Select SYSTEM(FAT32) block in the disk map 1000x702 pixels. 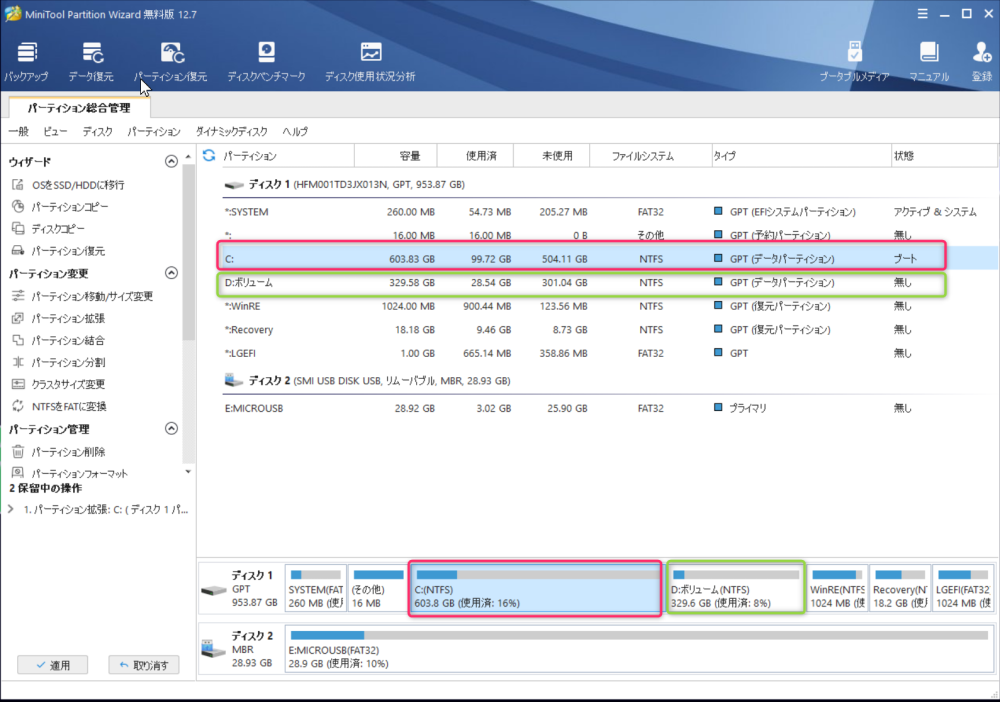316,588
